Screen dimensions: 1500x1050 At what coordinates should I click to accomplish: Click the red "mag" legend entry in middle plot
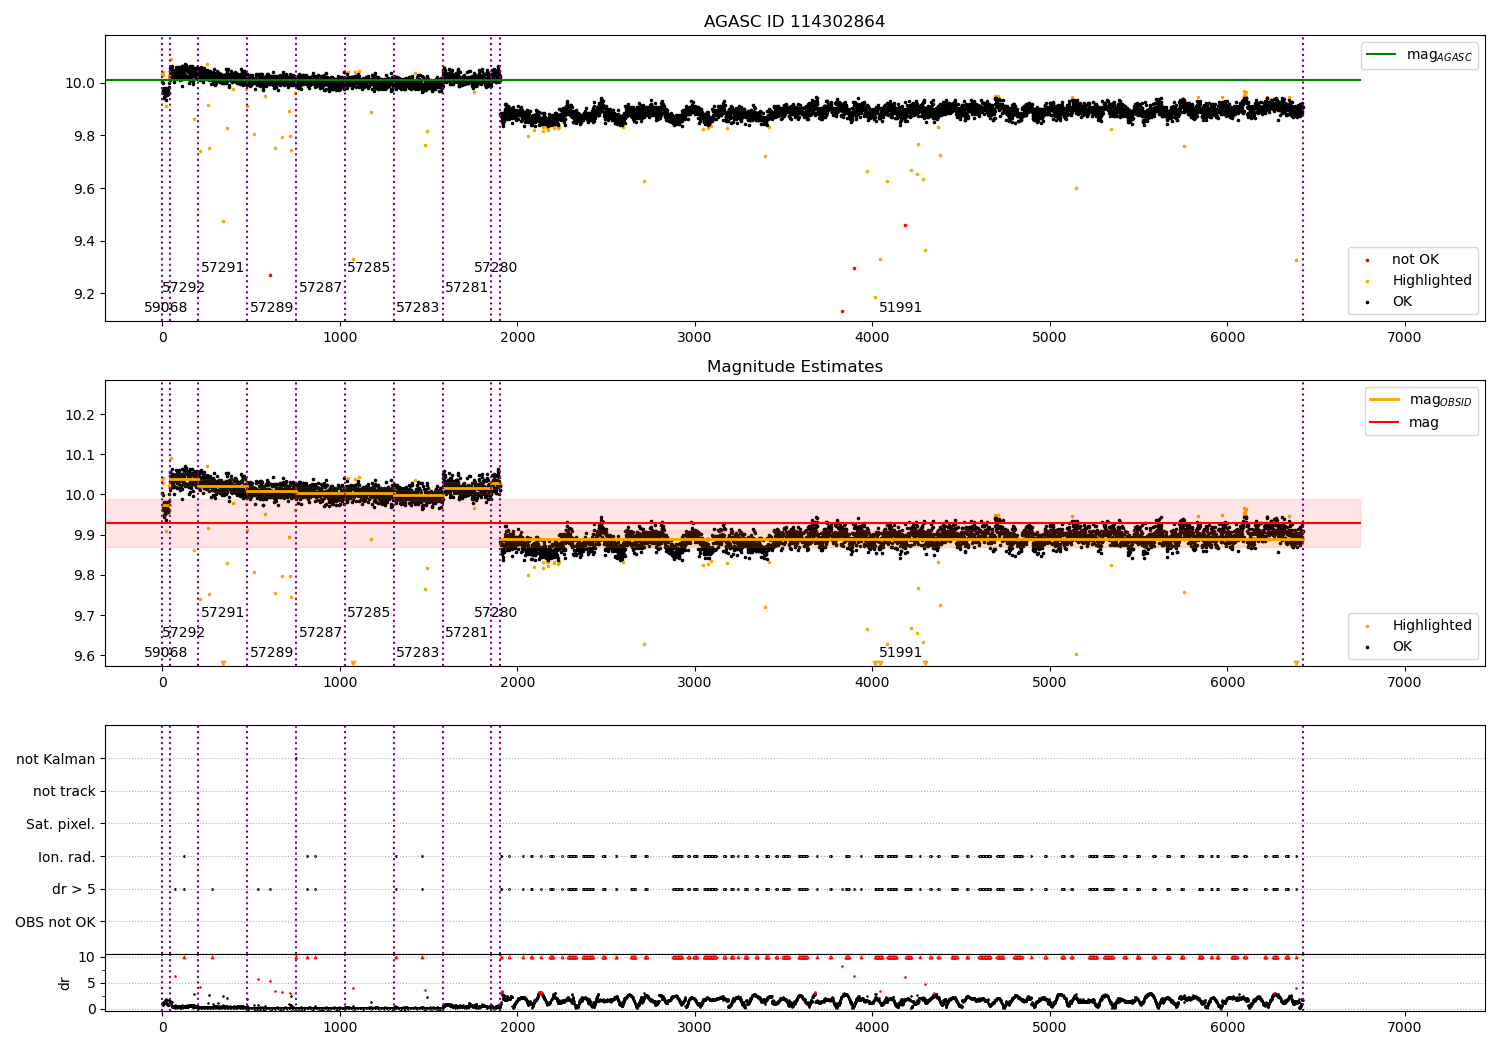pyautogui.click(x=1405, y=423)
